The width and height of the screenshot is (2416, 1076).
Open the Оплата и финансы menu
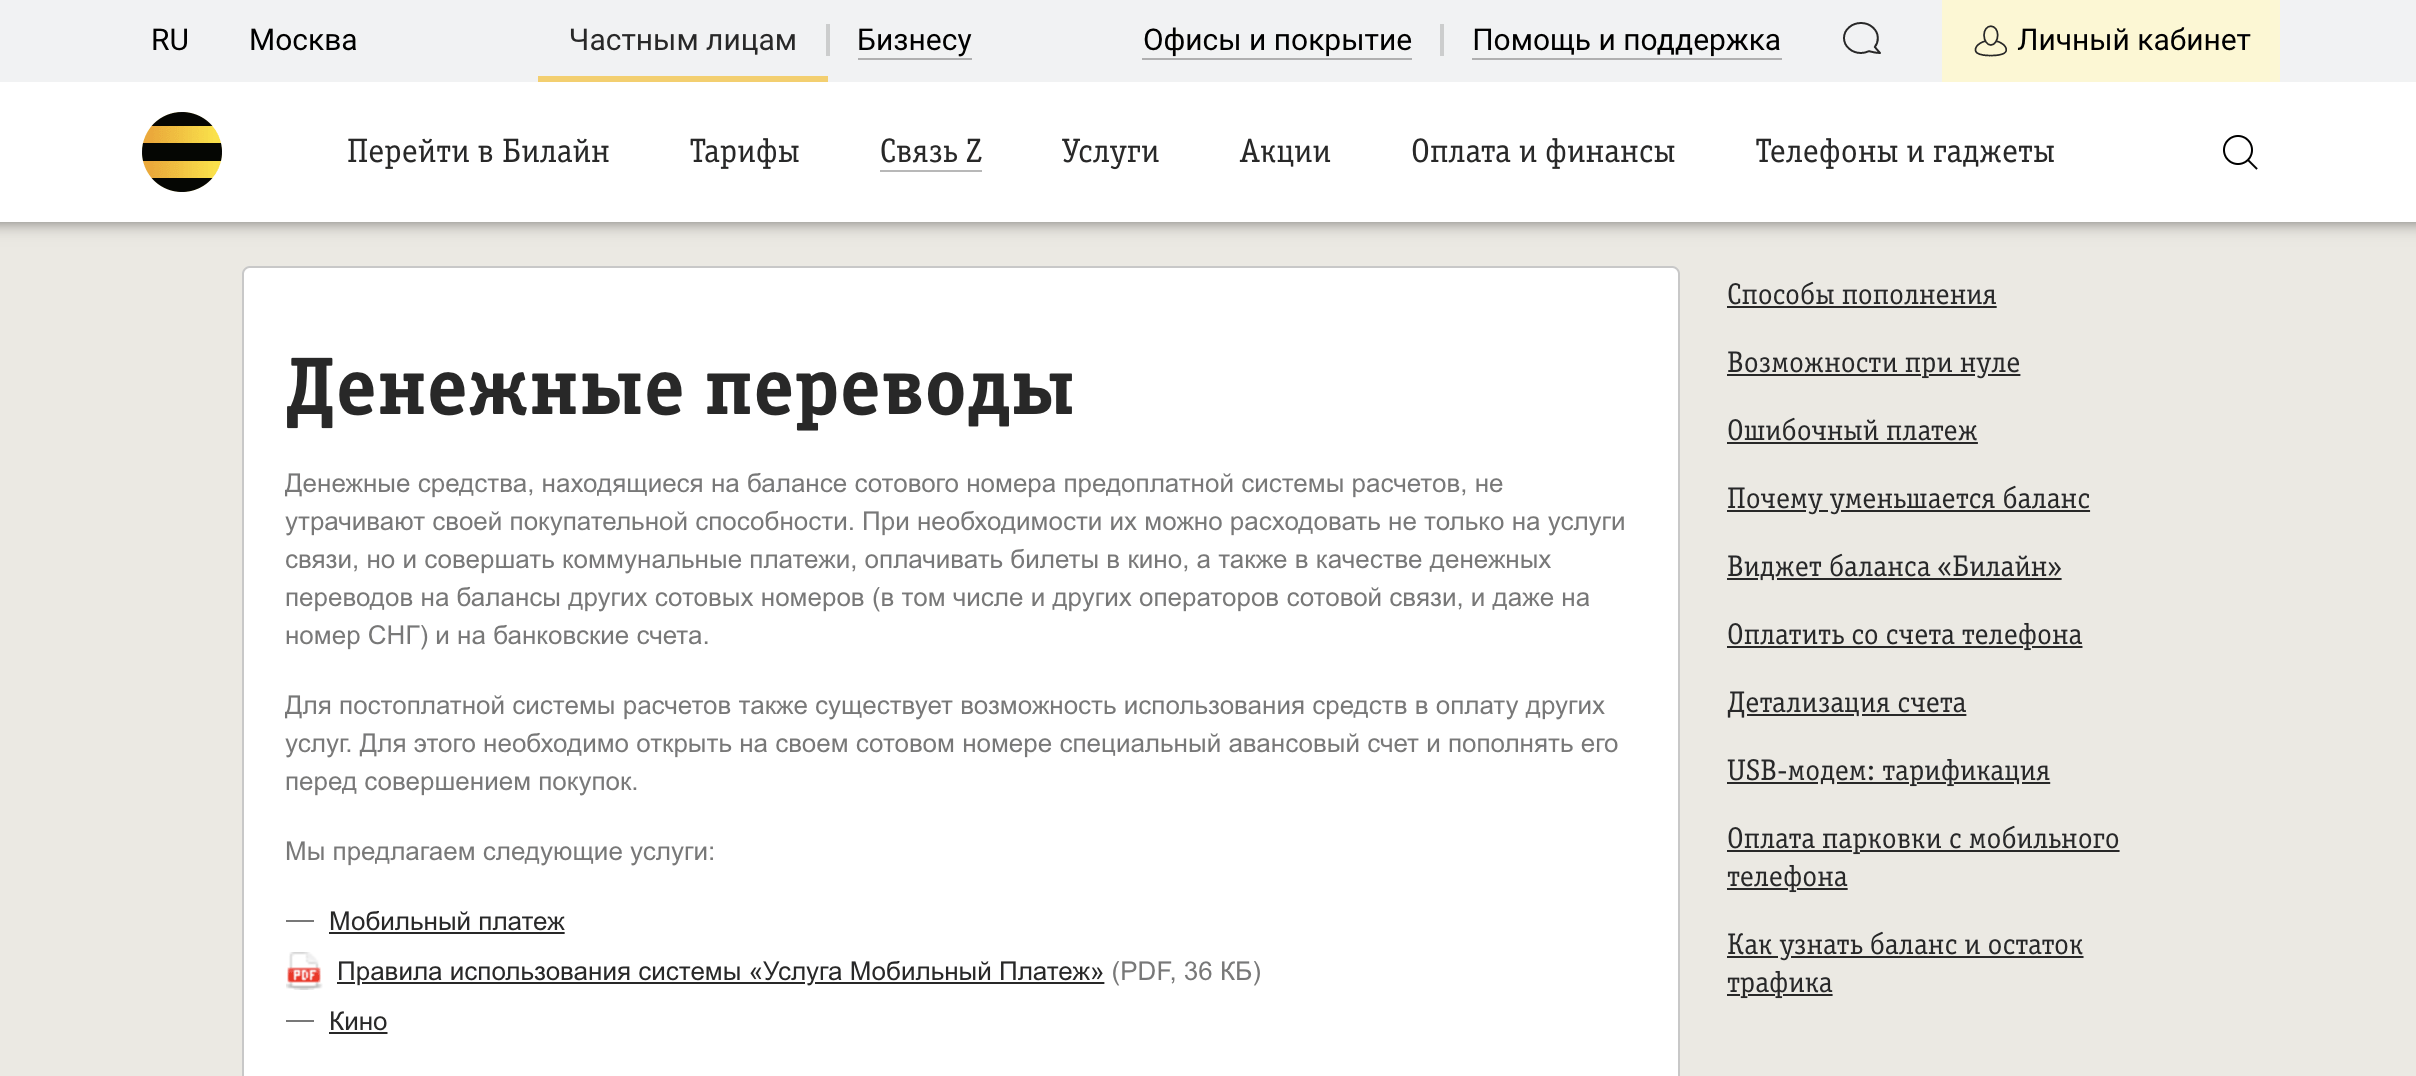[x=1541, y=151]
